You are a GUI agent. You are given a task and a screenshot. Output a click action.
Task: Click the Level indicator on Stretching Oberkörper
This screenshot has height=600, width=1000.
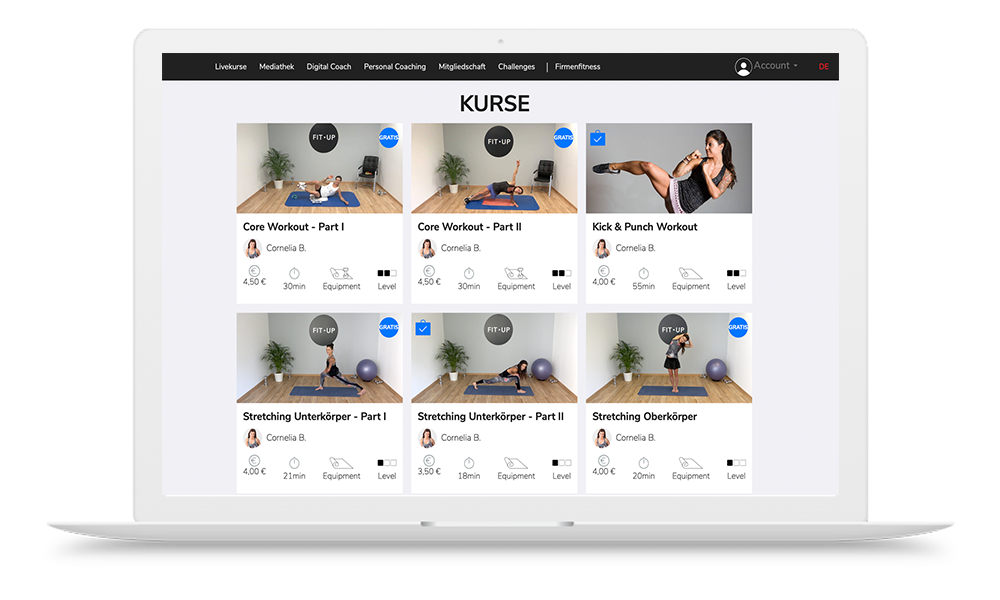coord(736,463)
